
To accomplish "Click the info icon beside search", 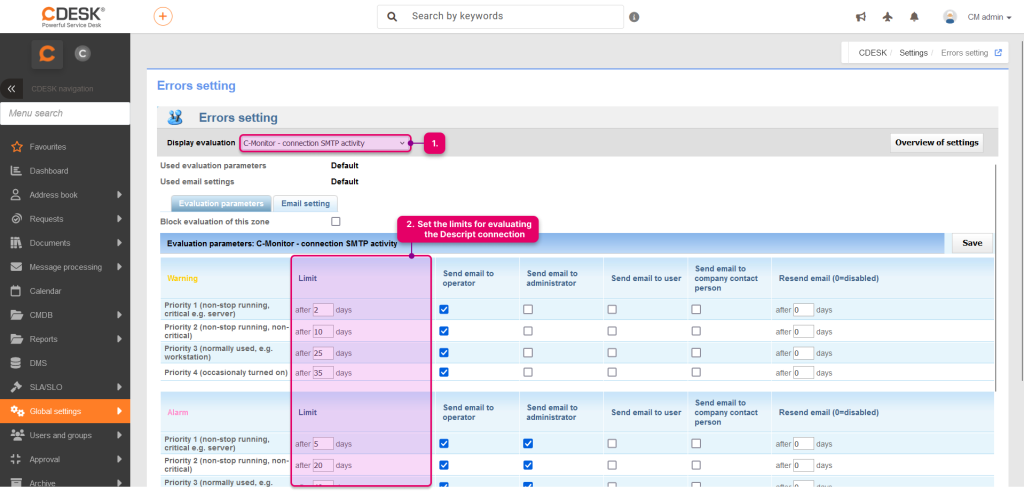I will (634, 18).
